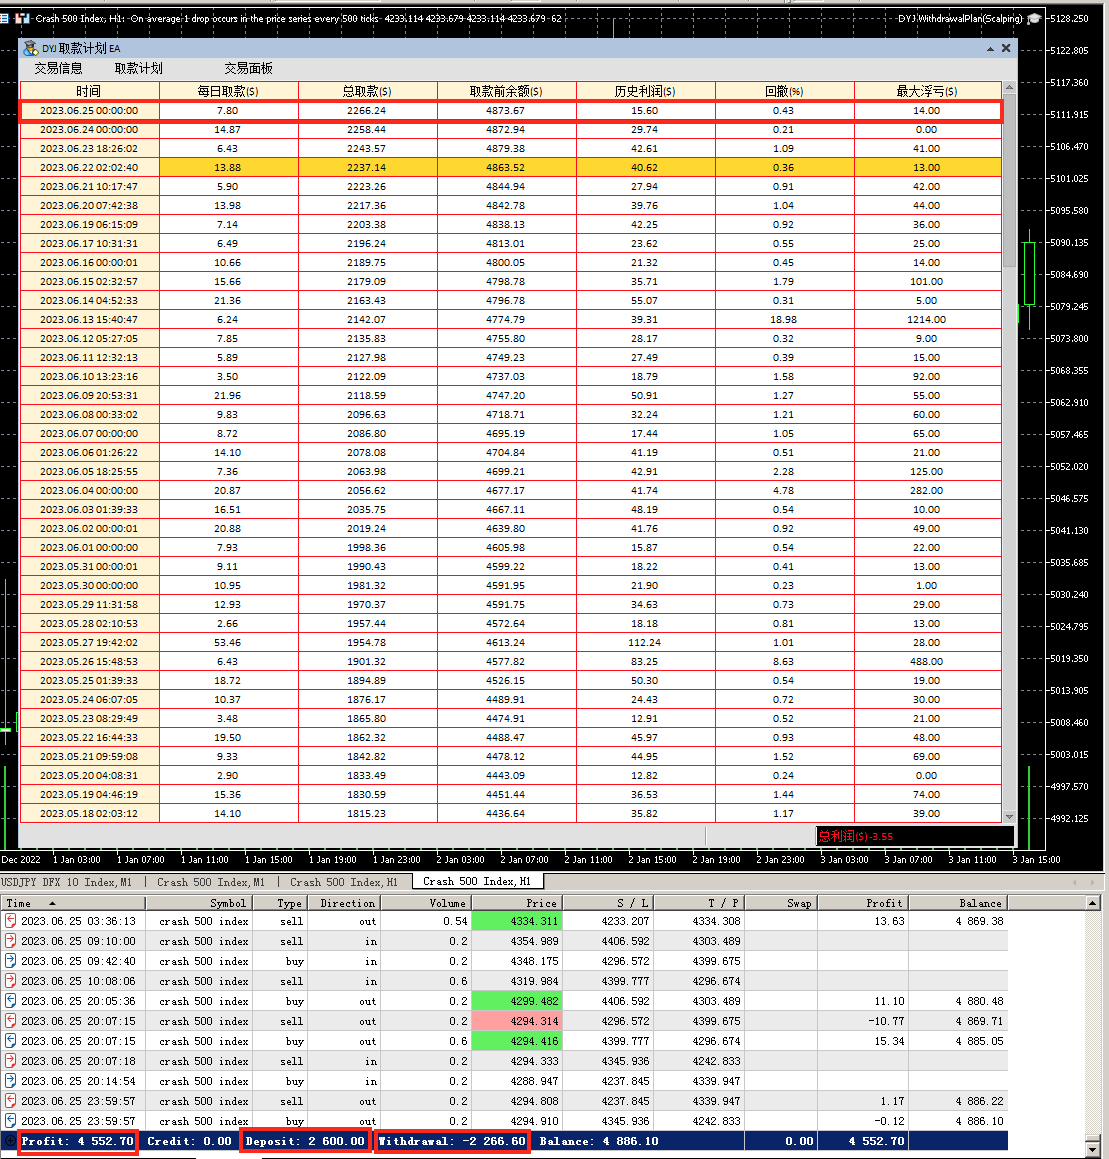The width and height of the screenshot is (1109, 1159).
Task: Collapse the DYJ EA panel with the triangle
Action: (990, 49)
